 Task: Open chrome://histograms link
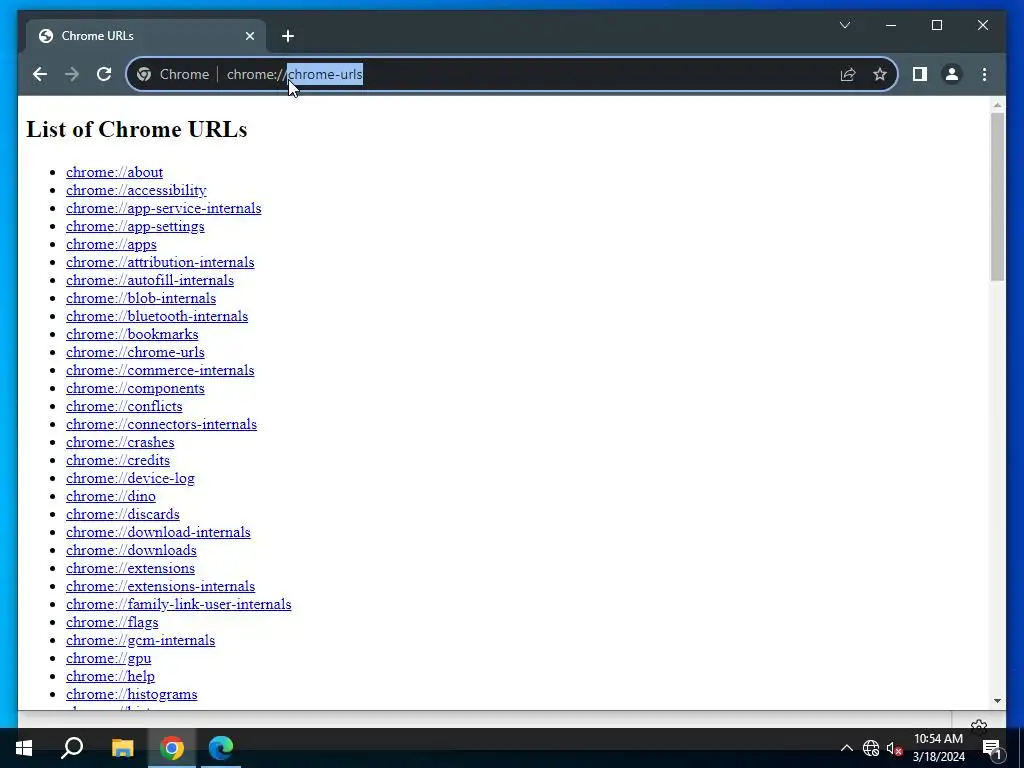point(131,694)
